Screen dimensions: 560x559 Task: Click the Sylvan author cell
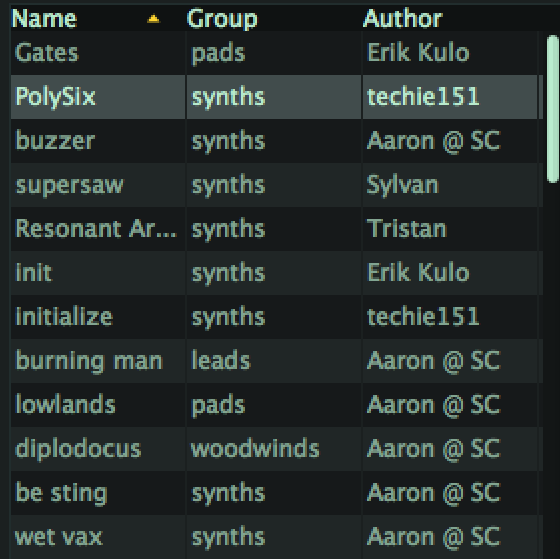(450, 185)
